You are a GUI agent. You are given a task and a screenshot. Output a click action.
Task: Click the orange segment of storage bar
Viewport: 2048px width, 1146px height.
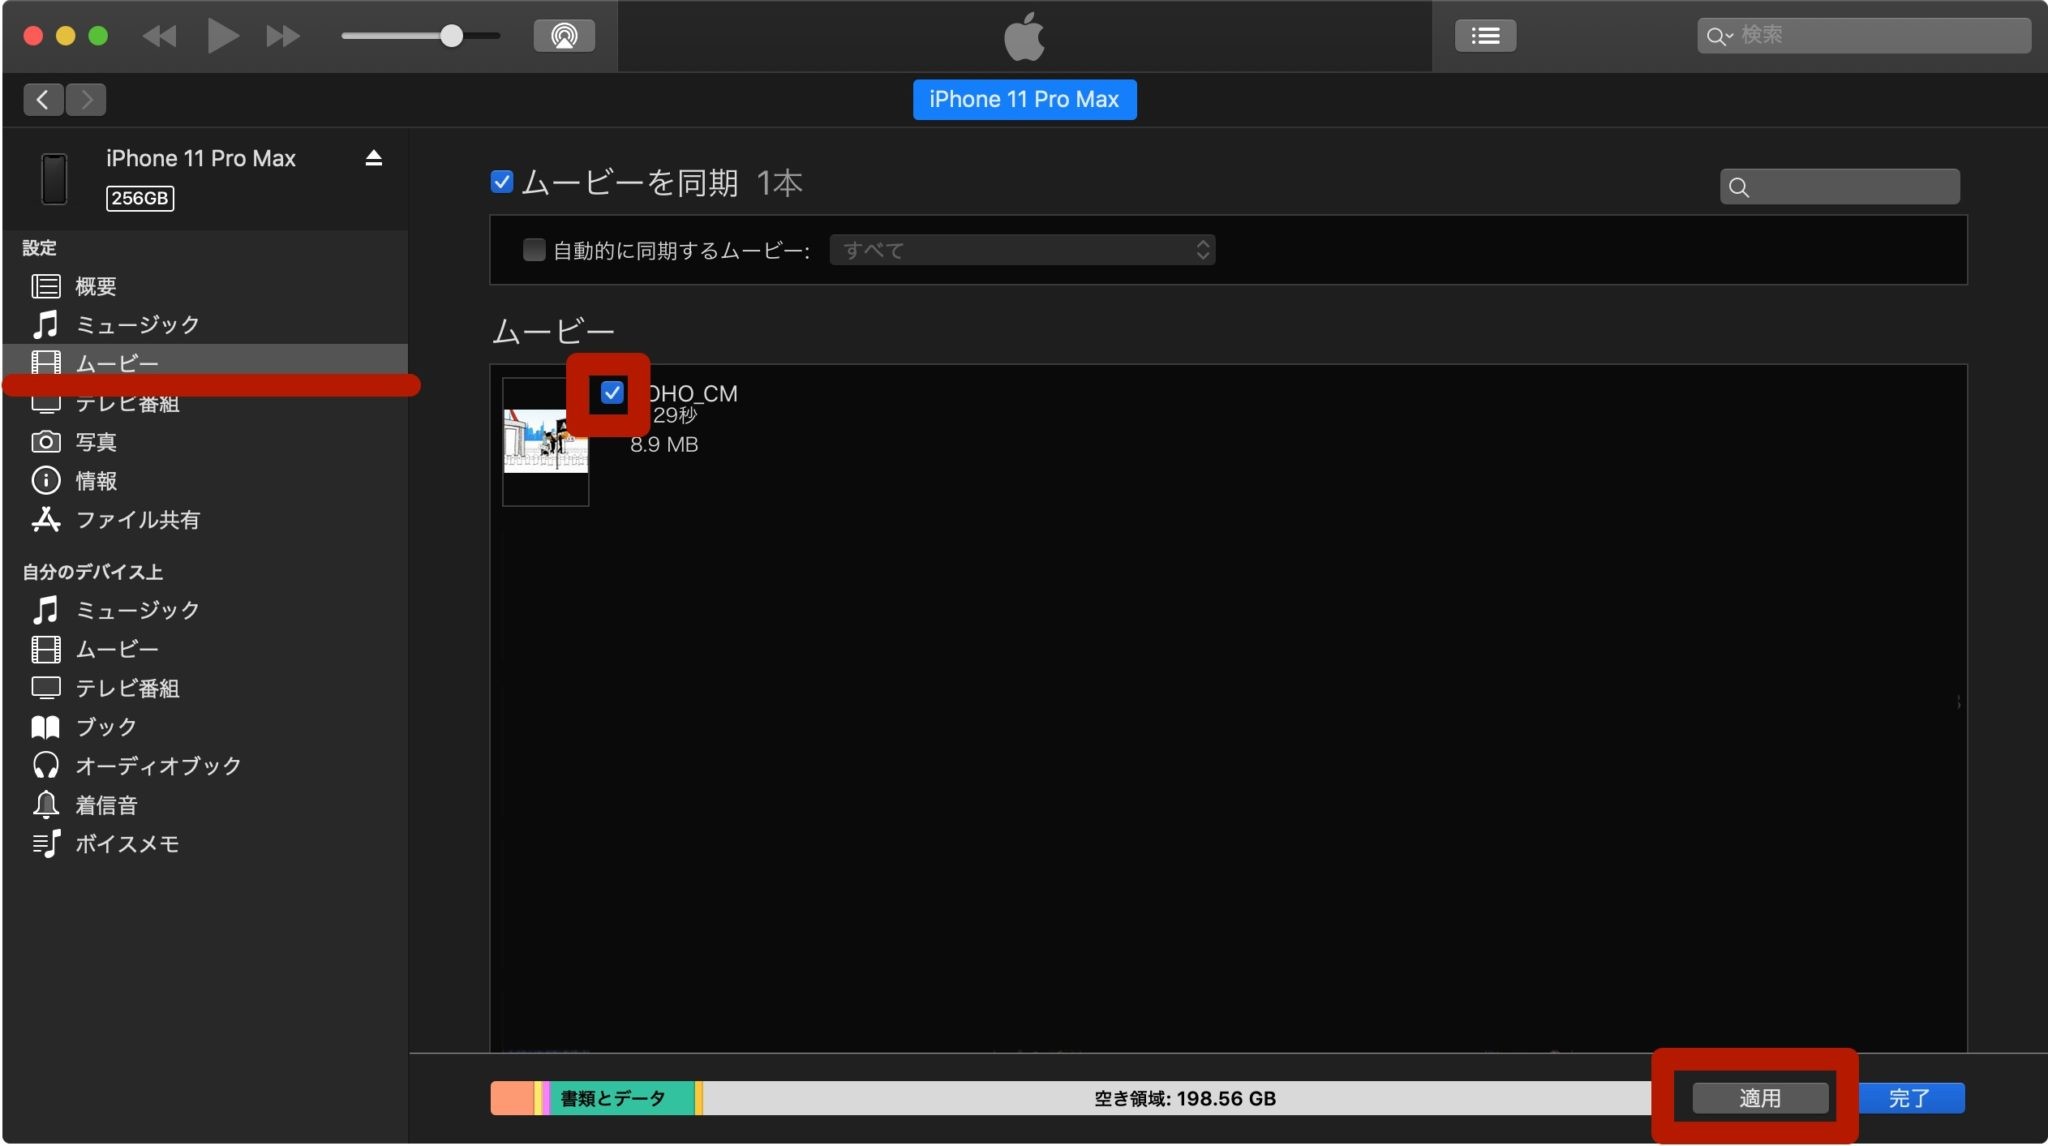pos(512,1098)
